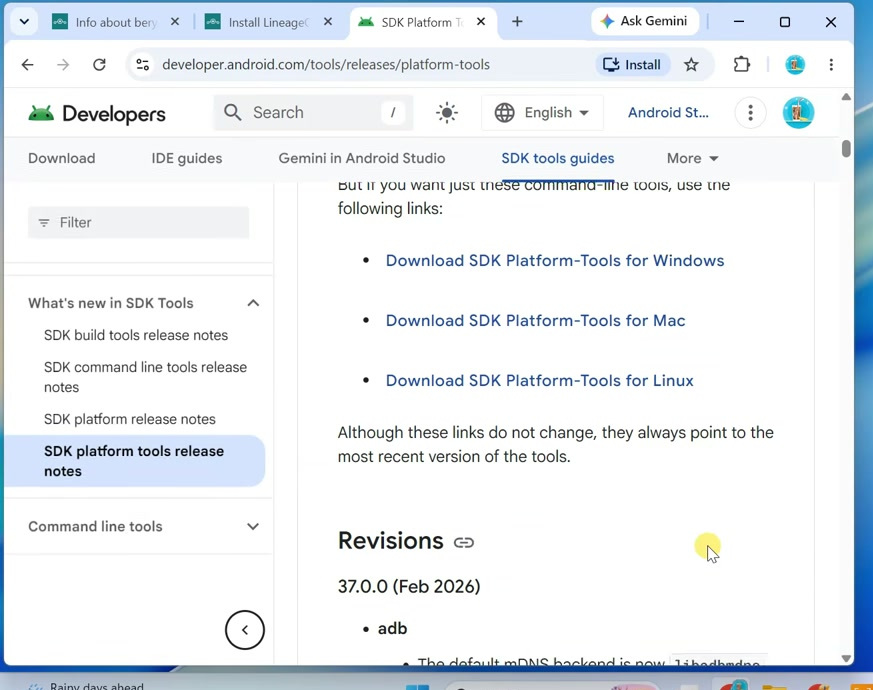Toggle the site light/dark theme
Viewport: 873px width, 690px height.
click(x=447, y=112)
